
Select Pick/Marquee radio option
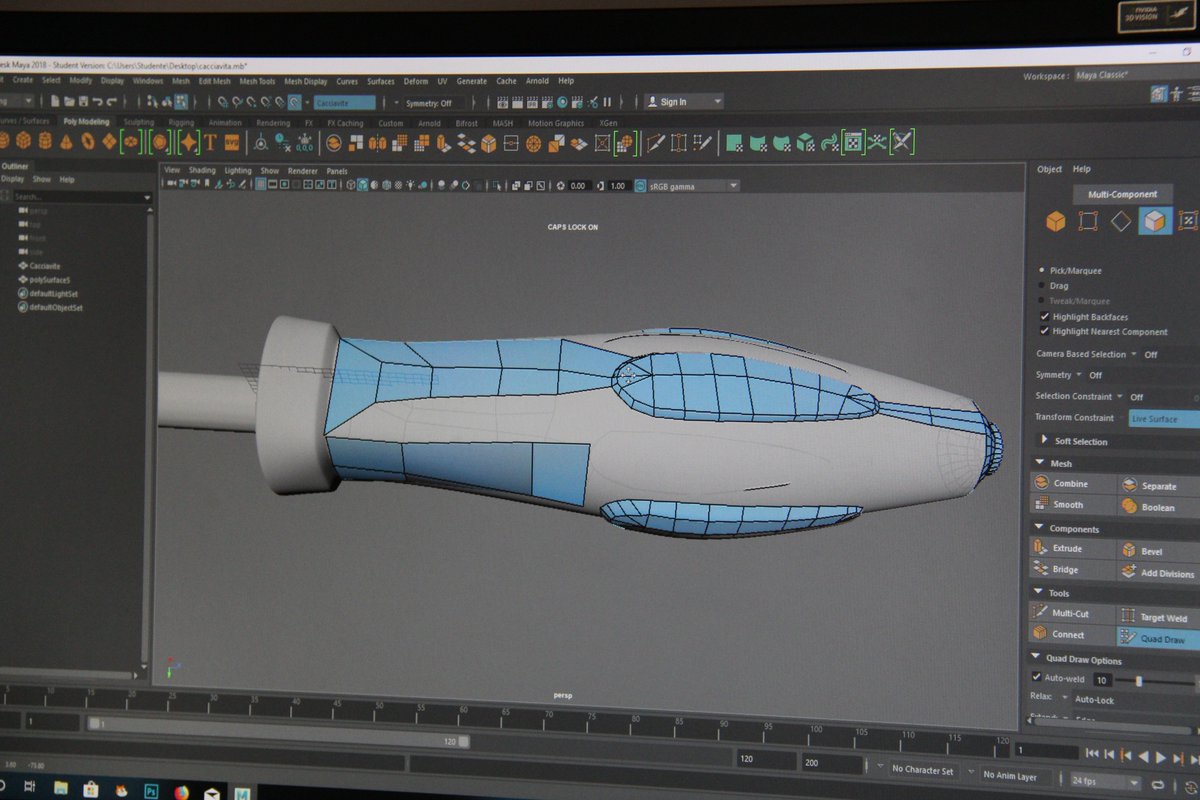[x=1042, y=270]
